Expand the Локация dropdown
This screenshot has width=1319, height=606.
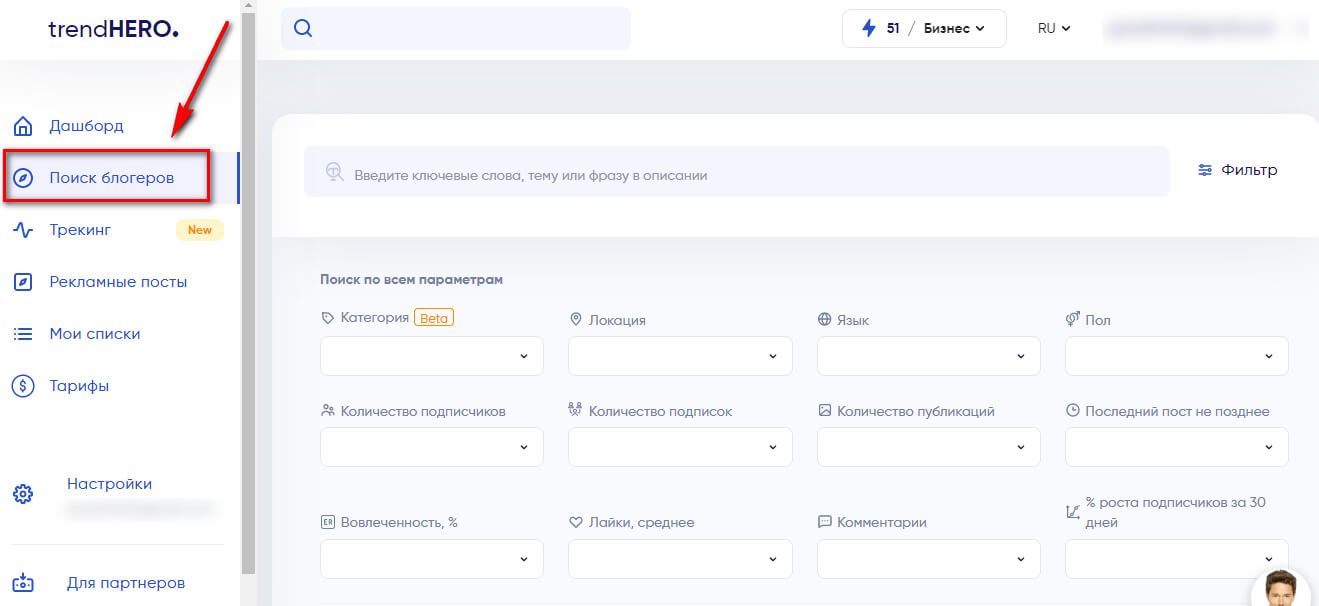tap(679, 356)
